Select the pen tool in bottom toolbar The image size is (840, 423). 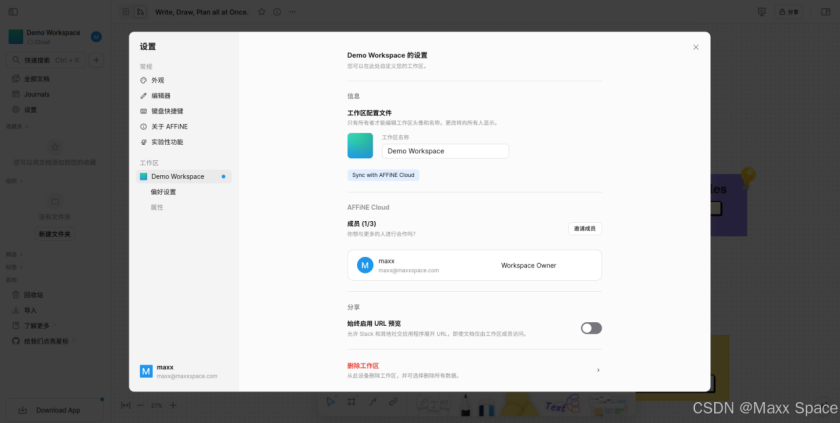tap(465, 405)
